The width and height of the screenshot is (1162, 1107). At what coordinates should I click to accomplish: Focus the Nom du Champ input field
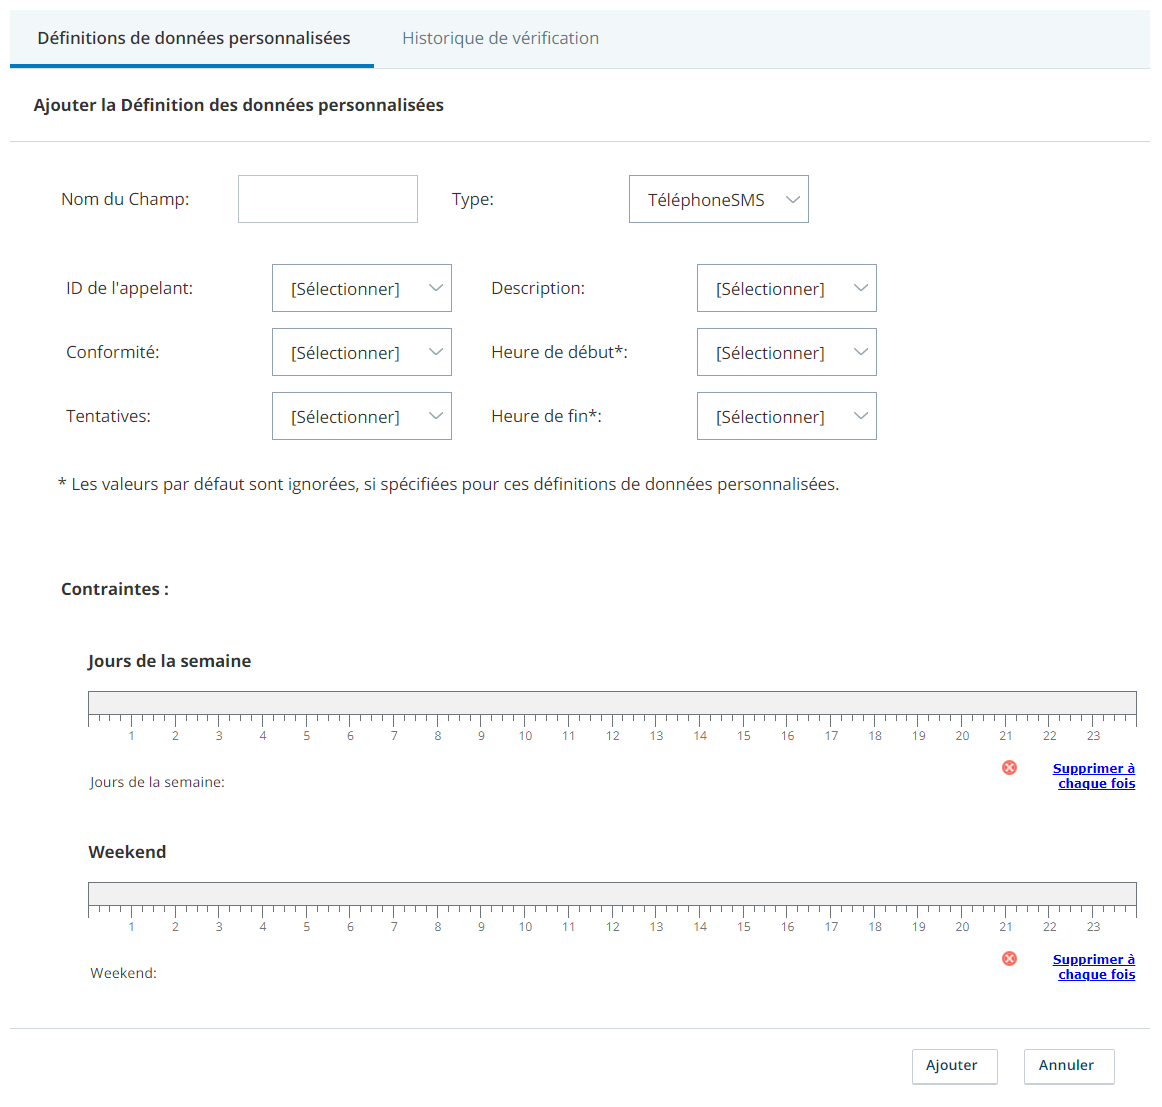328,199
